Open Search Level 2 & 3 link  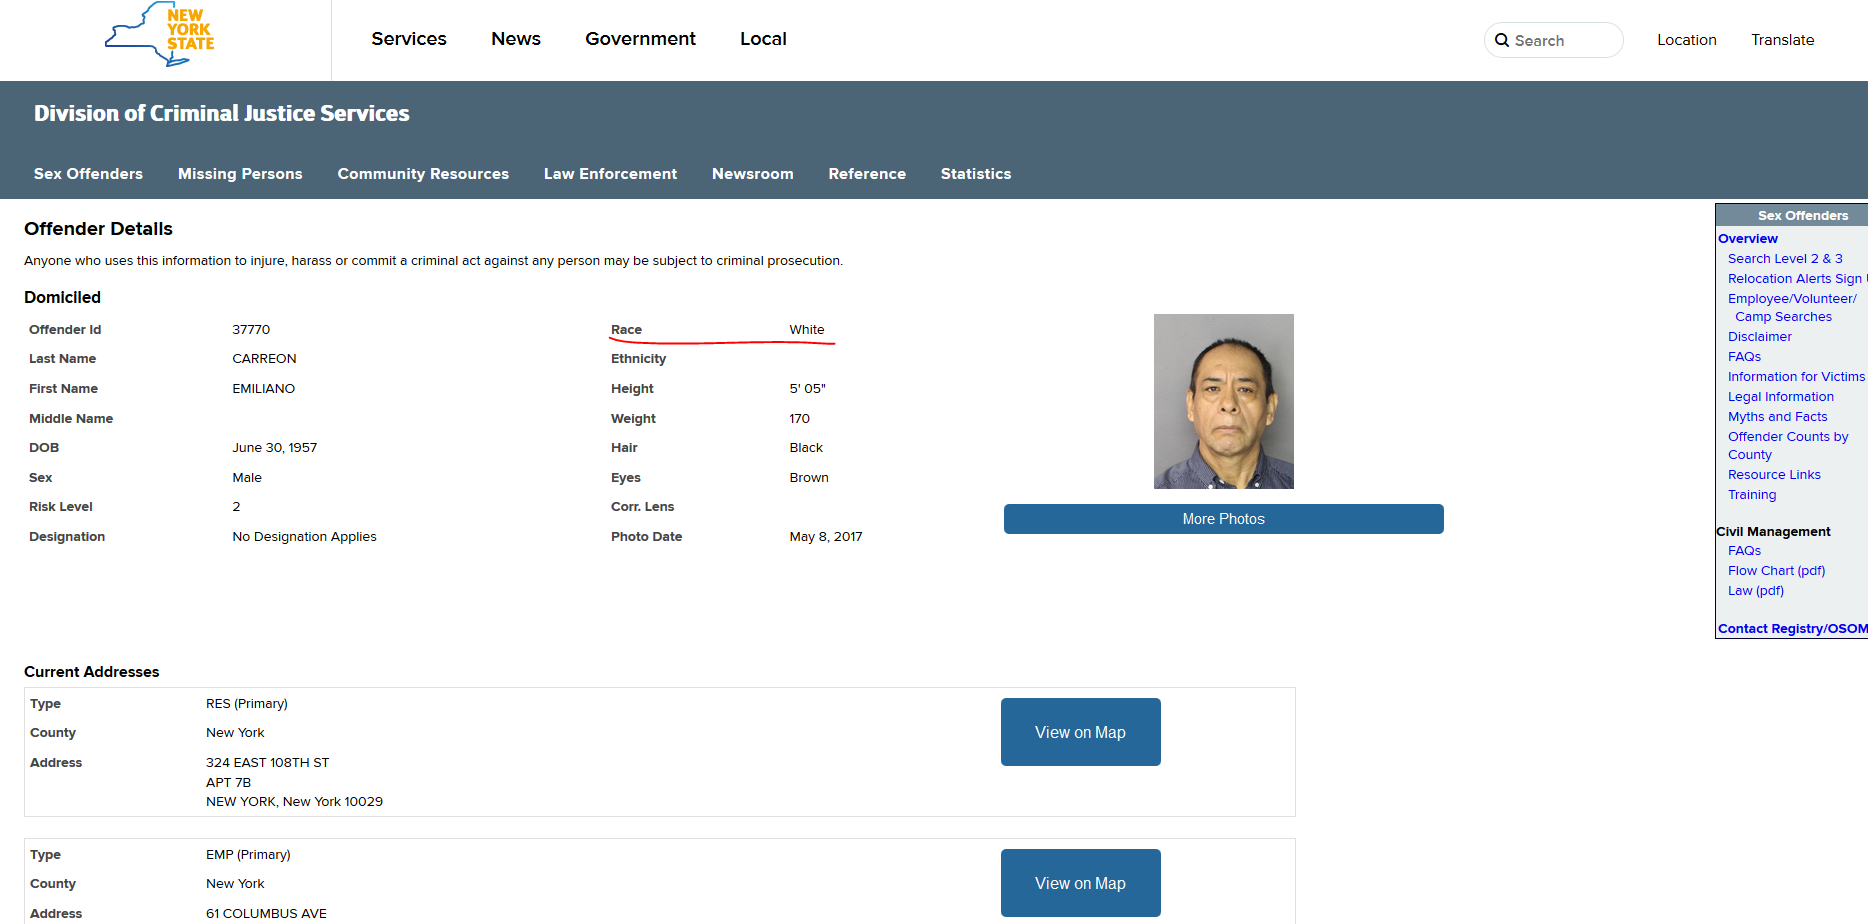click(x=1784, y=259)
